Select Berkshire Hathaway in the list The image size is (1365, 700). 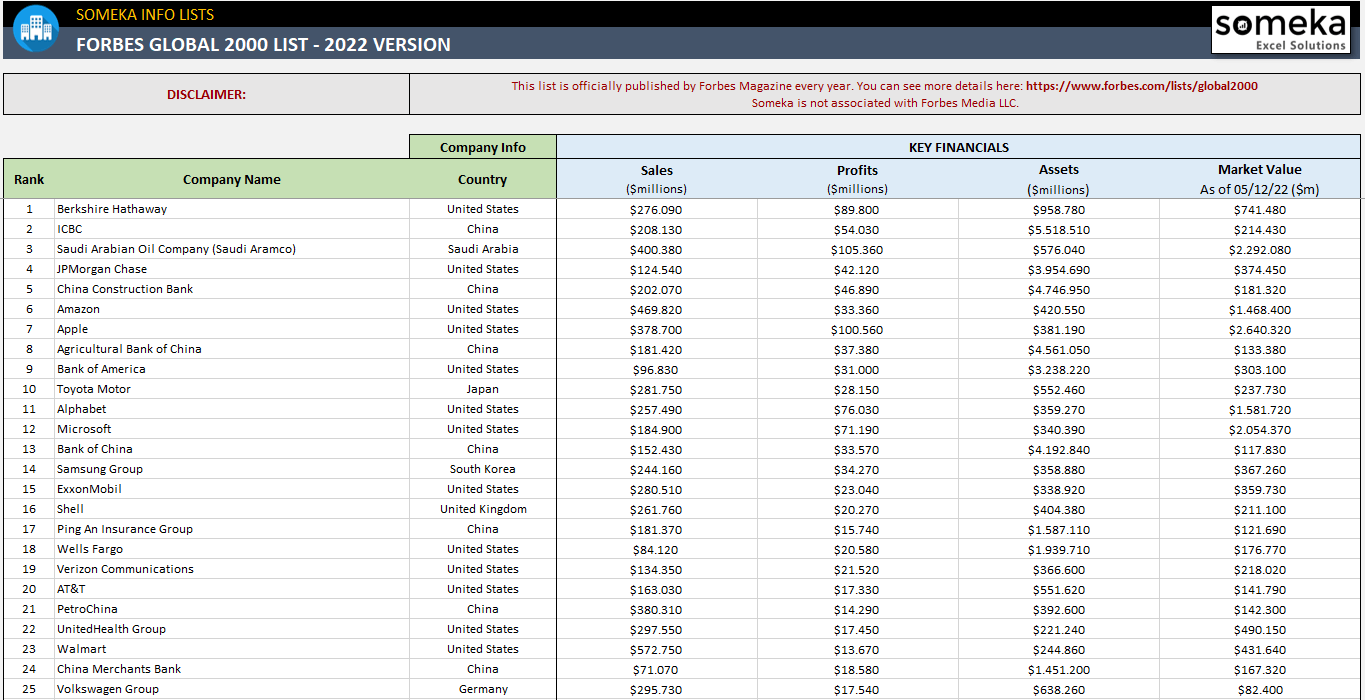(x=113, y=209)
